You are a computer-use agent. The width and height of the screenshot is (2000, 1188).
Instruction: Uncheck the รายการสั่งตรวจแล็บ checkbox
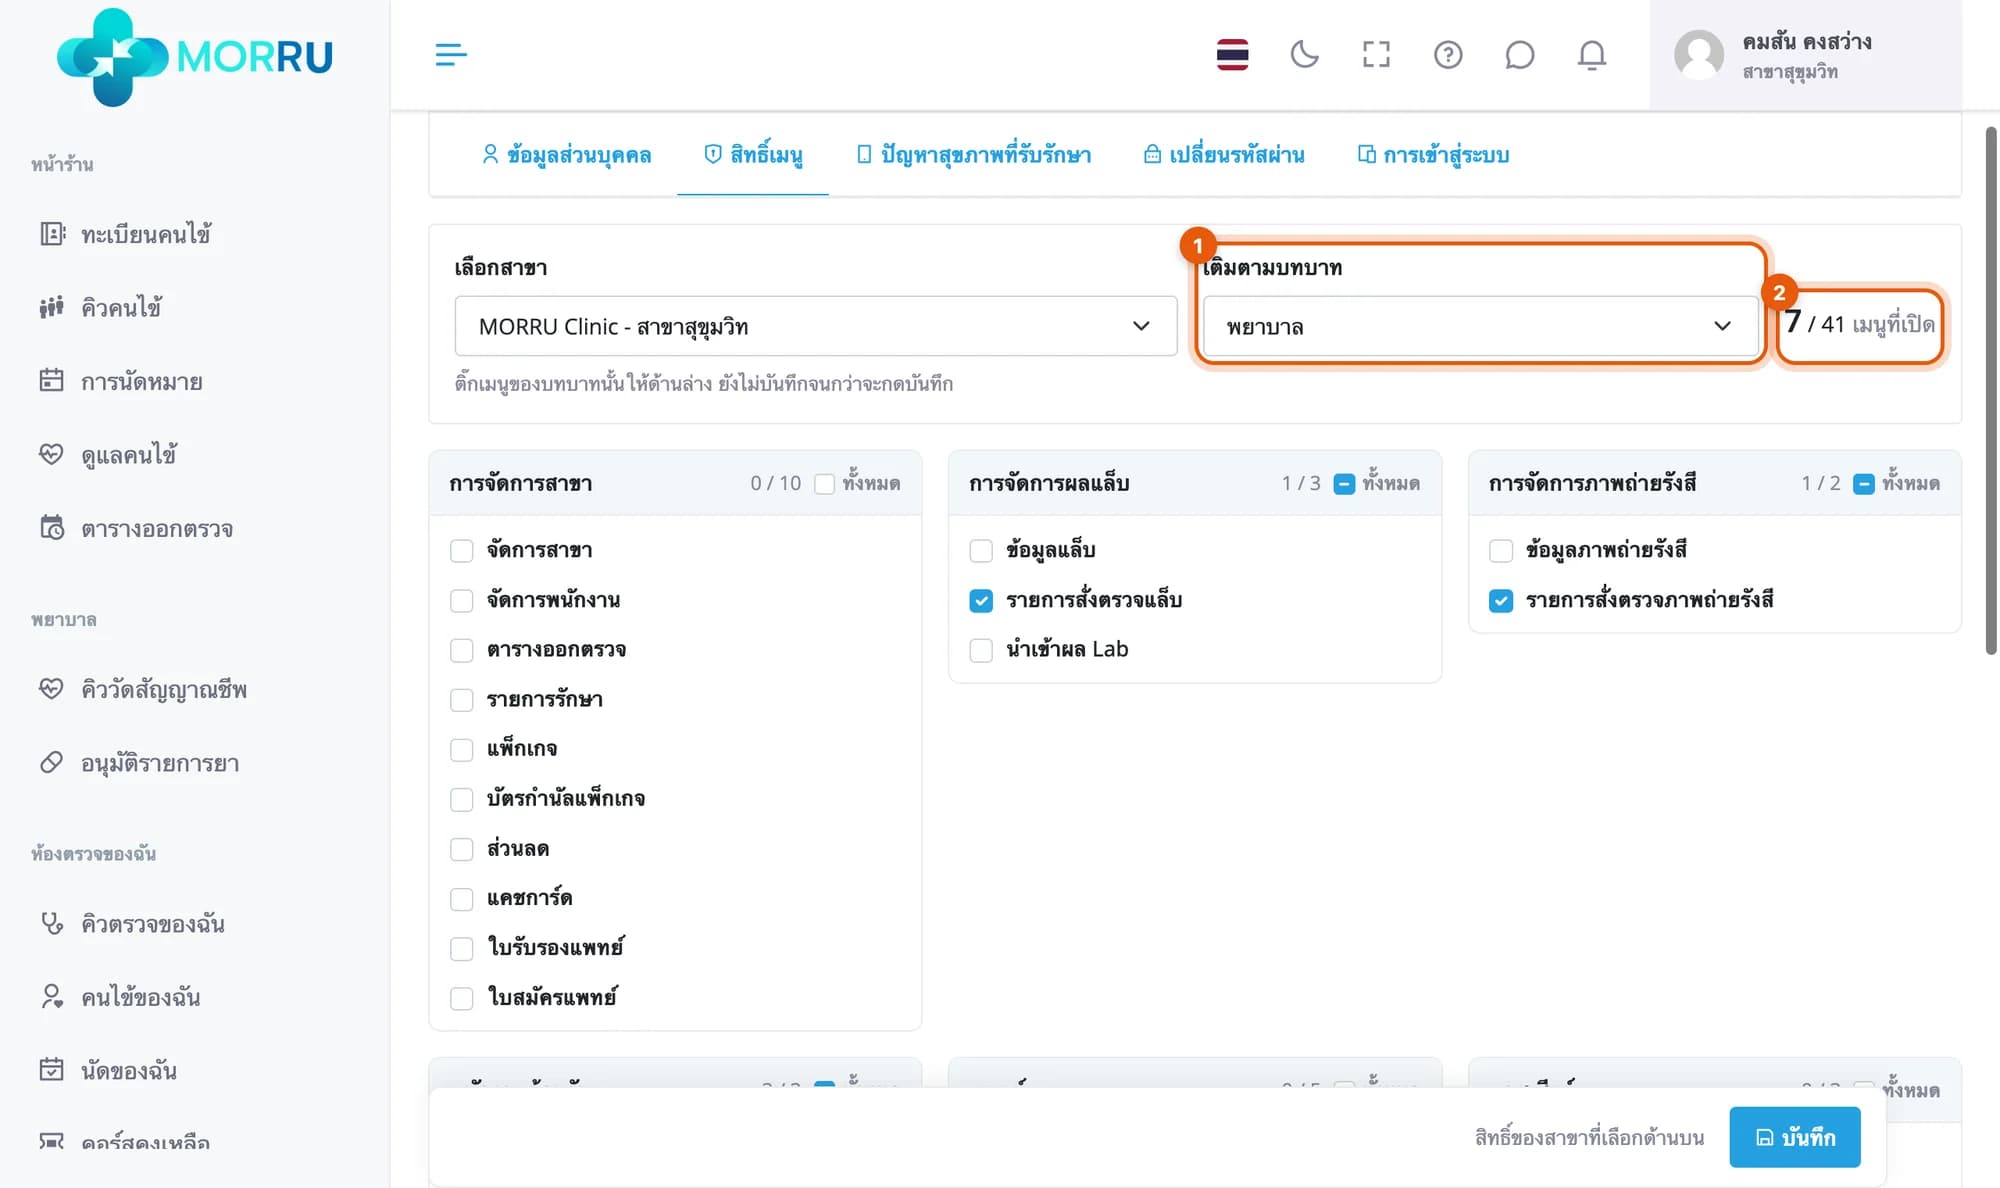coord(981,601)
